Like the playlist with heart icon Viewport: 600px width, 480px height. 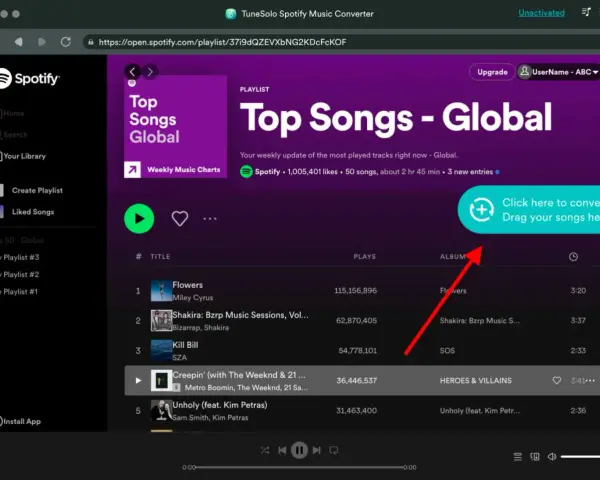(x=179, y=219)
